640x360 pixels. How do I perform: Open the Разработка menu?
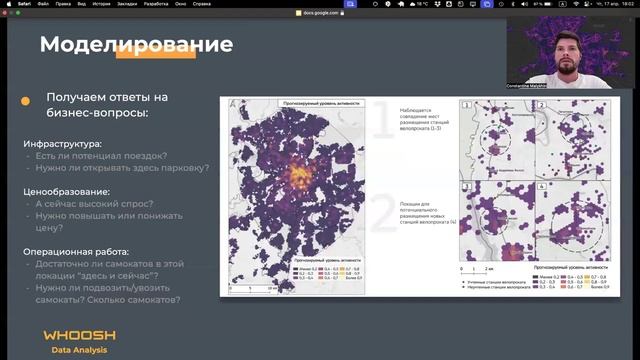(x=156, y=4)
